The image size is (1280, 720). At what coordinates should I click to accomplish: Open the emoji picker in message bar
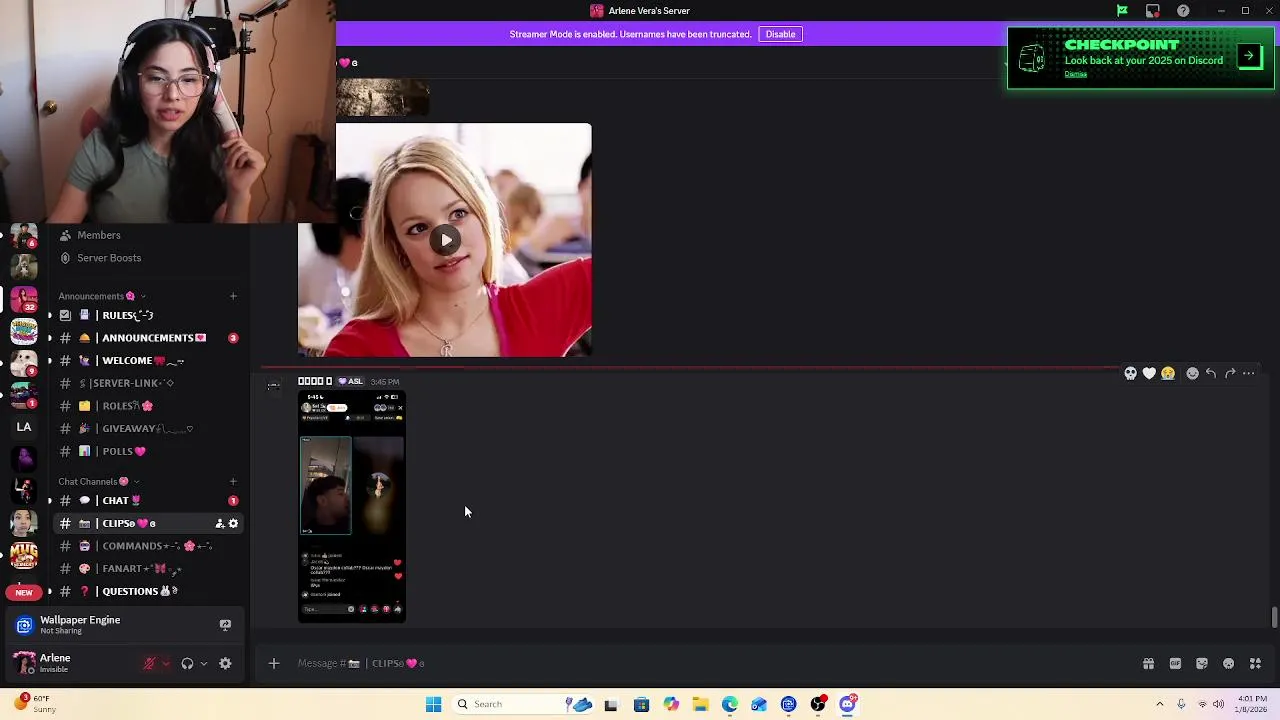1228,663
